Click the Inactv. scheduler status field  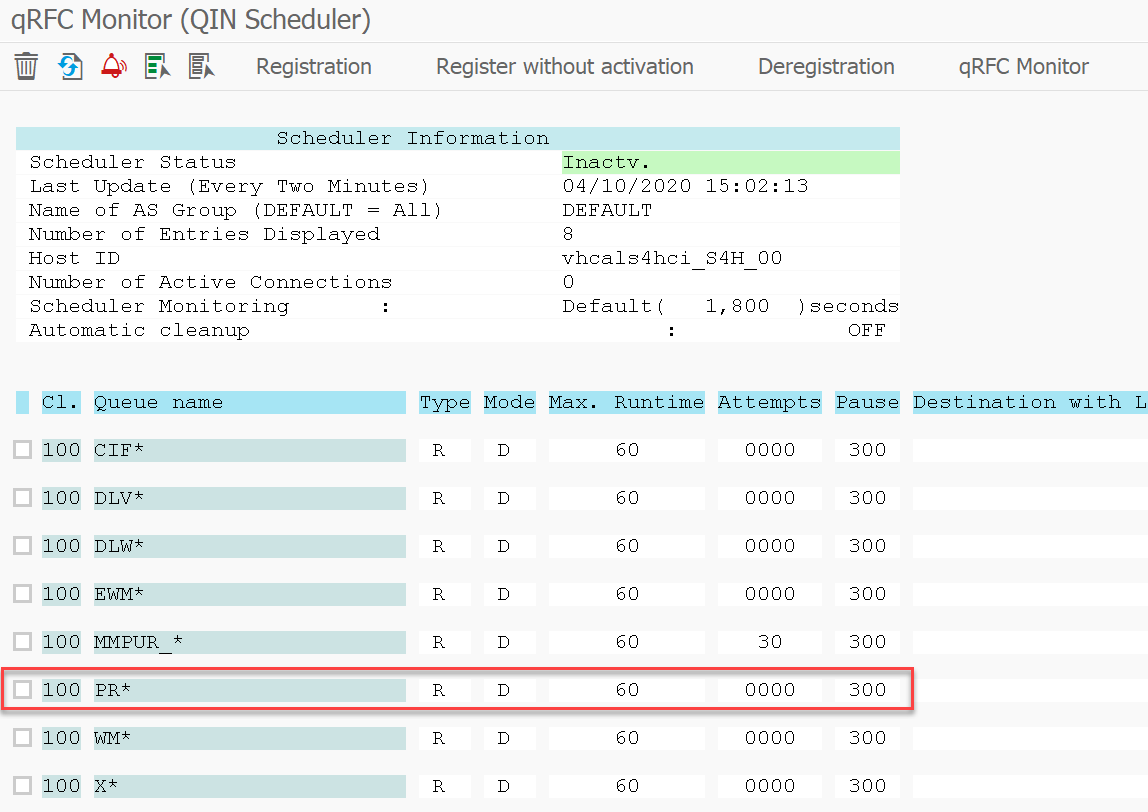[x=730, y=162]
